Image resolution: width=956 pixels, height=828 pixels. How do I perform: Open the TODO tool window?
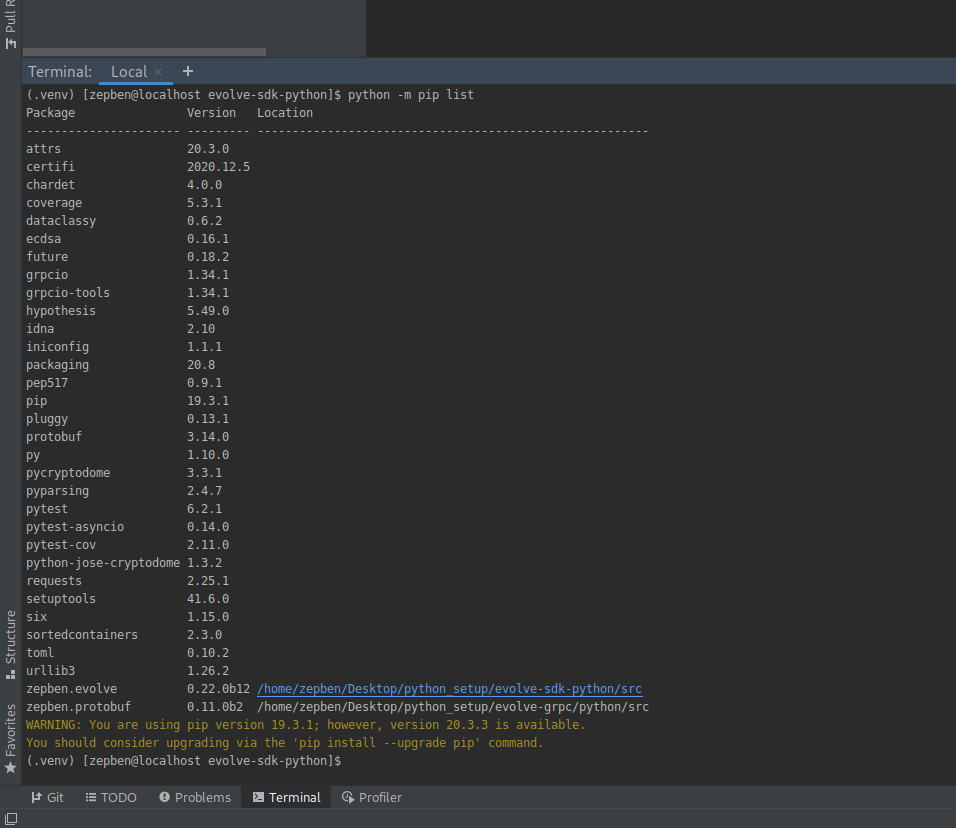click(110, 797)
